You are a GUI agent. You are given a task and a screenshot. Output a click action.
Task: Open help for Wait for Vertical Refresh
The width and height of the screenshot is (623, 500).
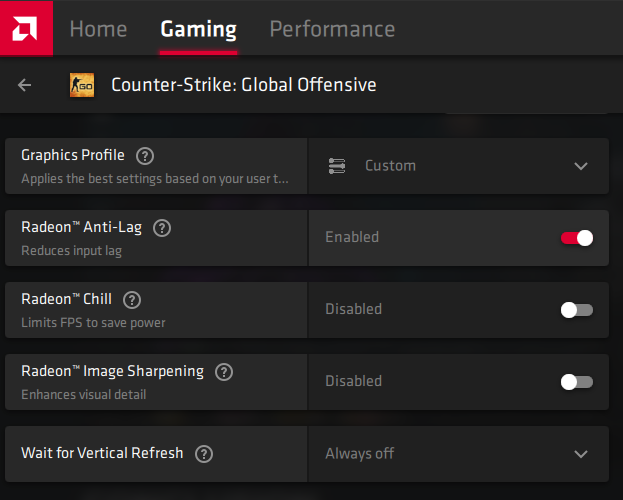(x=204, y=454)
